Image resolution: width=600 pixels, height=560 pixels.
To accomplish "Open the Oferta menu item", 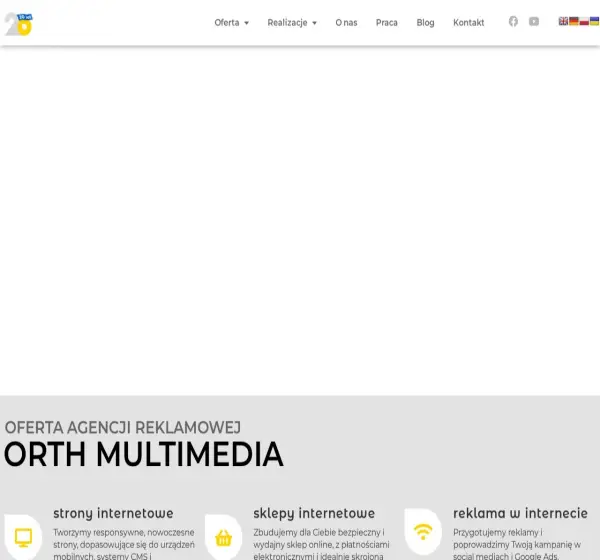I will (227, 23).
